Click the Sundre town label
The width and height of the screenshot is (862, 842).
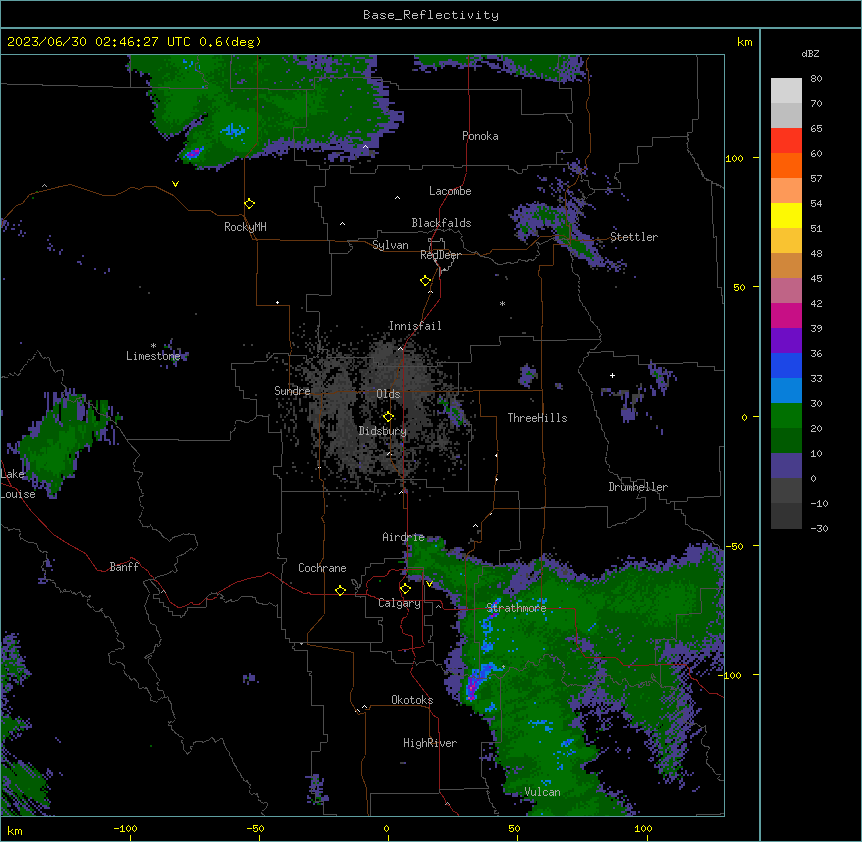tap(292, 391)
